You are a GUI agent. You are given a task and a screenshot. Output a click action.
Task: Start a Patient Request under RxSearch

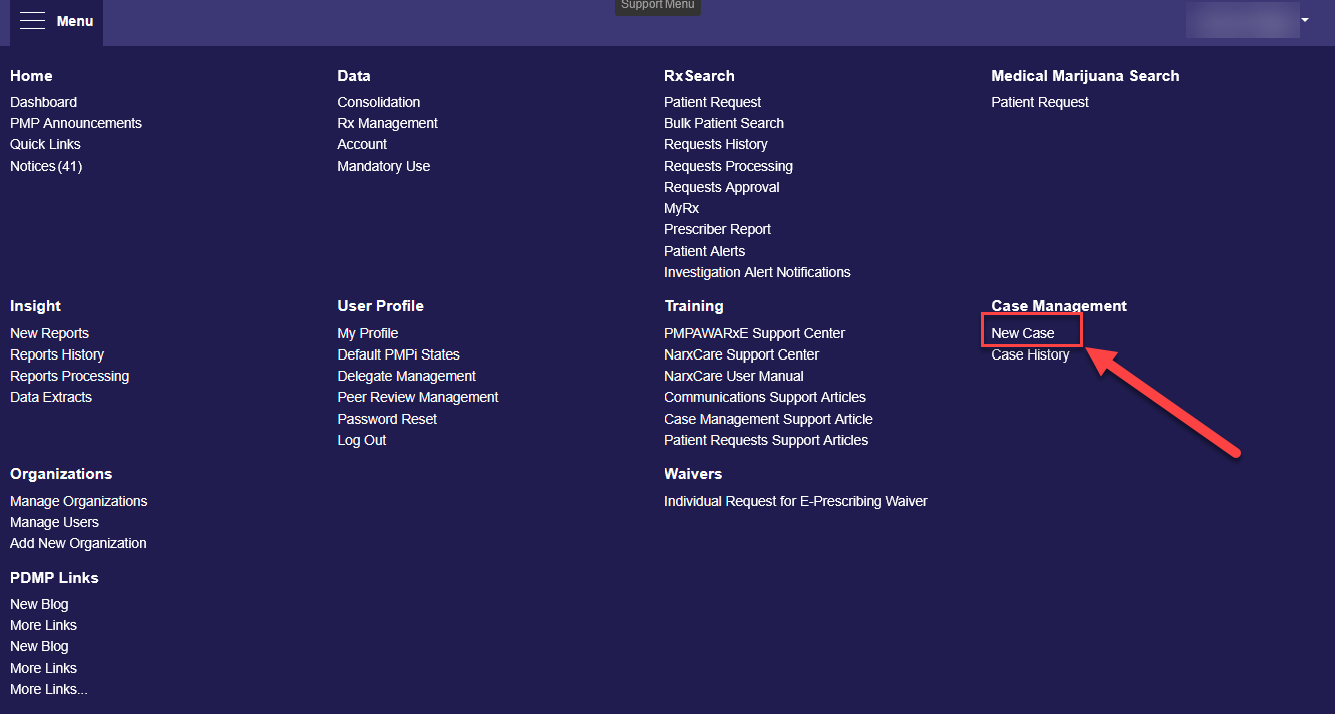(x=712, y=101)
